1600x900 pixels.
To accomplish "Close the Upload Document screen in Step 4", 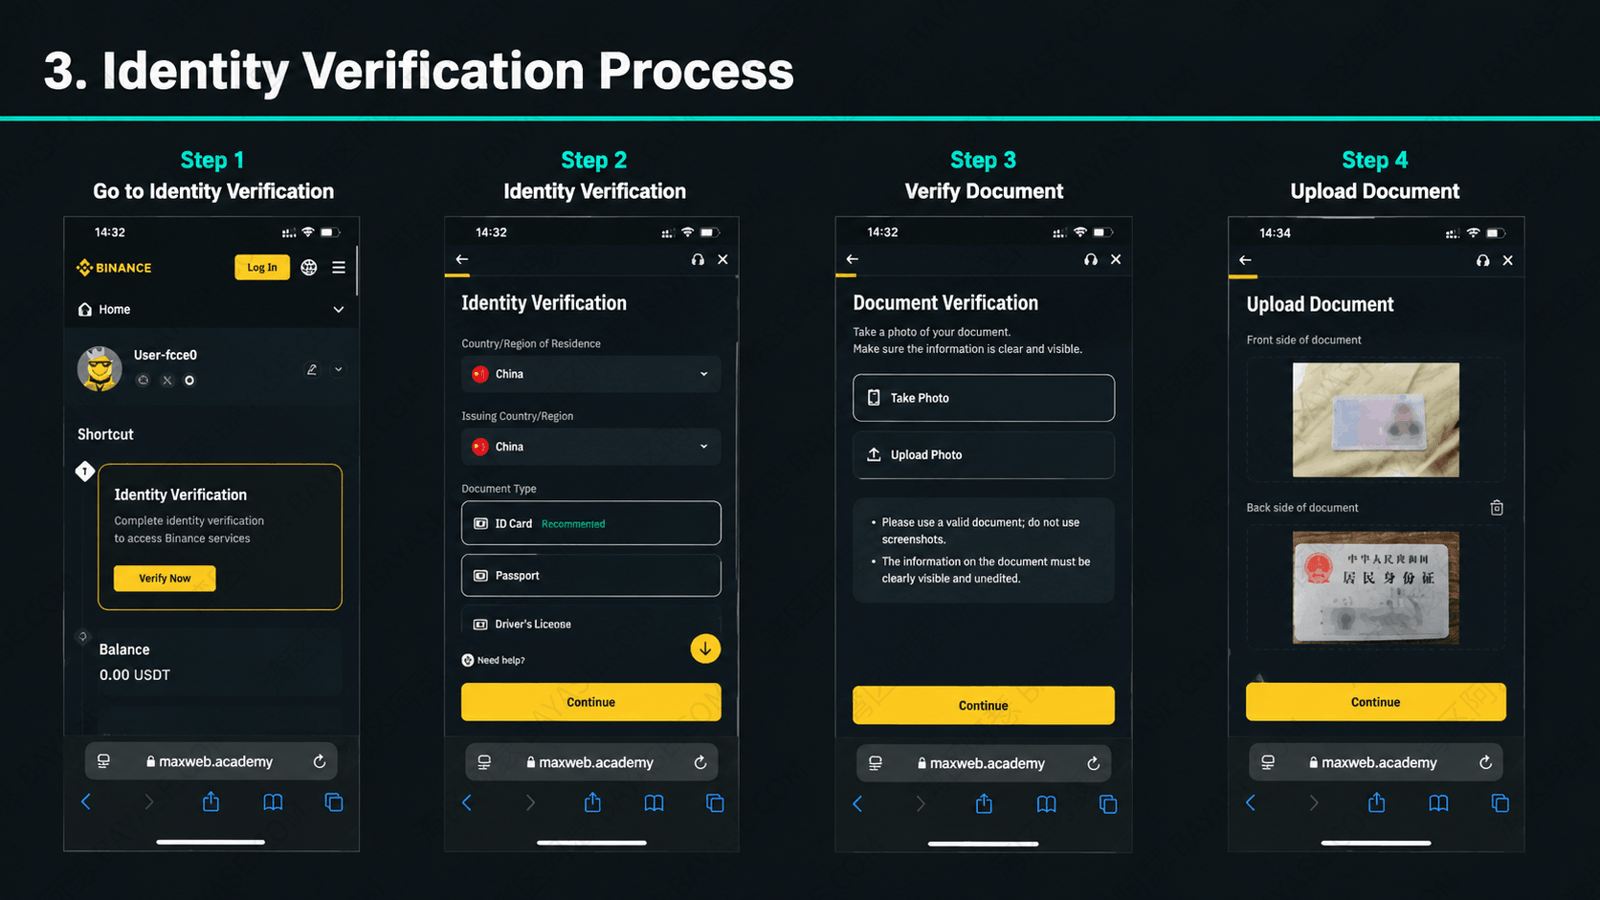I will [1508, 260].
